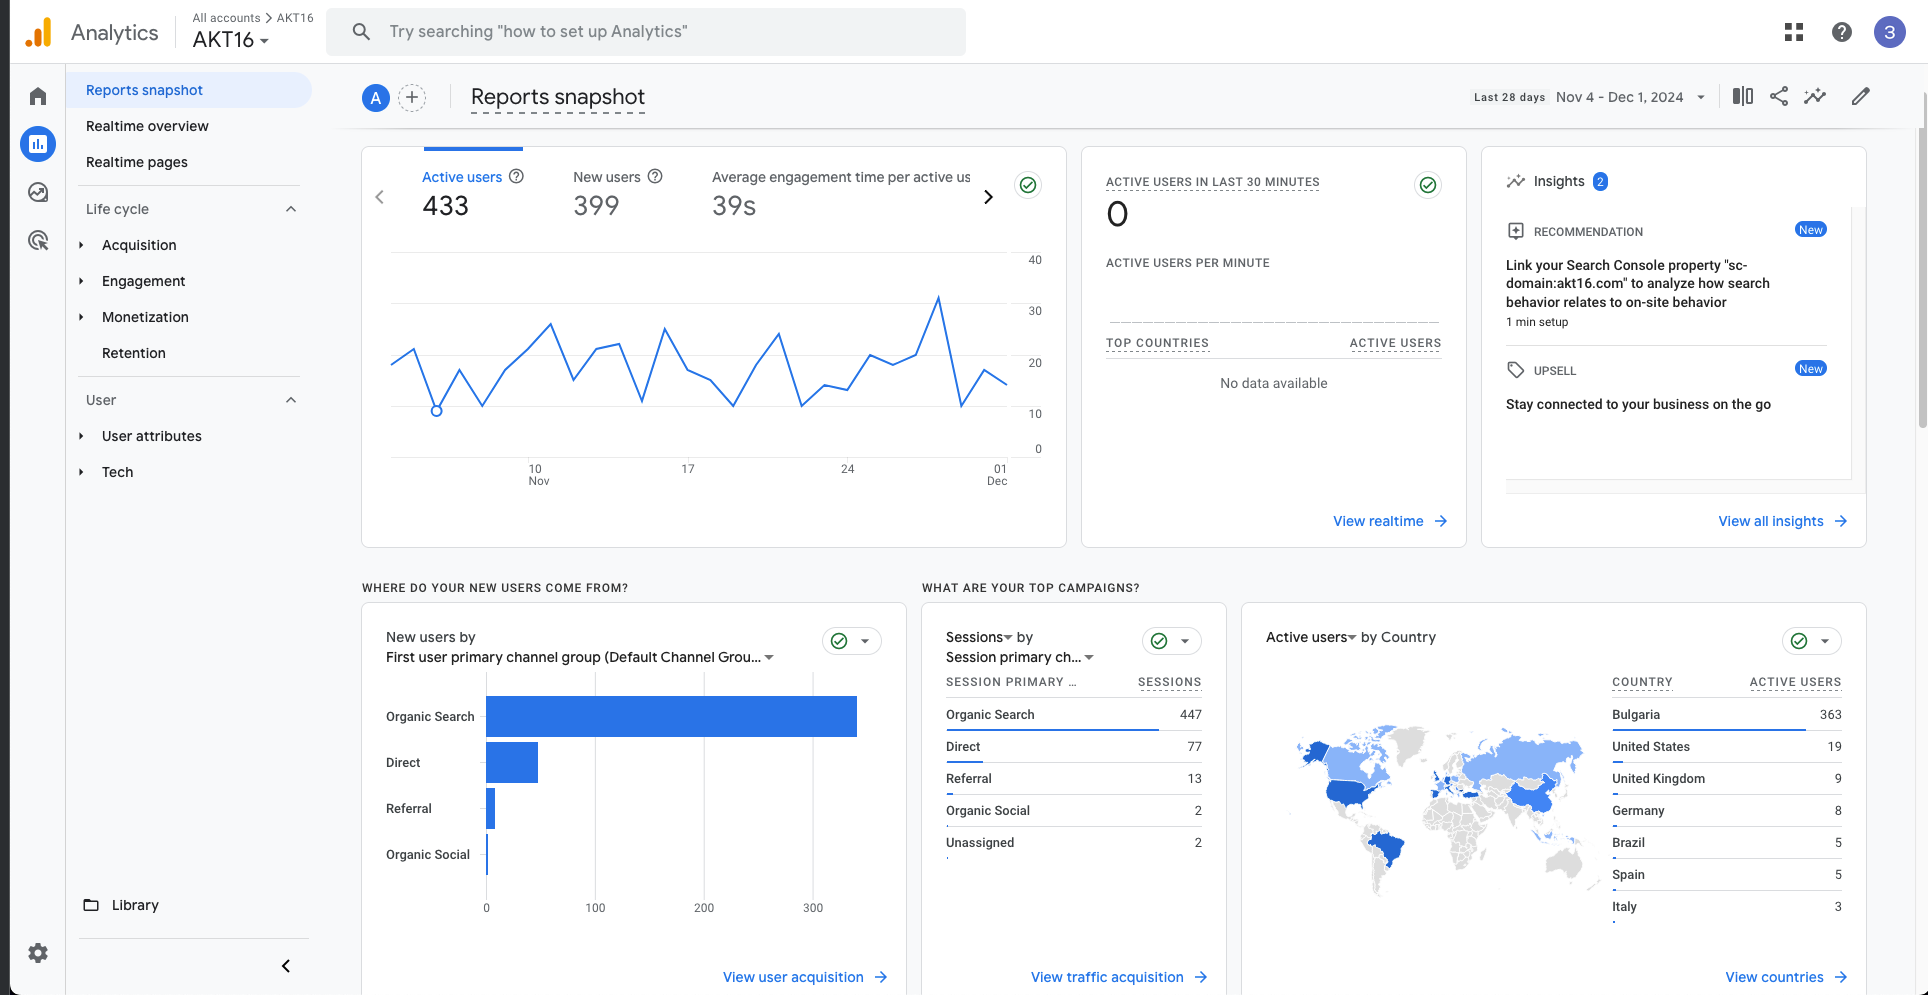Collapse the User section
Viewport: 1928px width, 995px height.
pyautogui.click(x=291, y=400)
